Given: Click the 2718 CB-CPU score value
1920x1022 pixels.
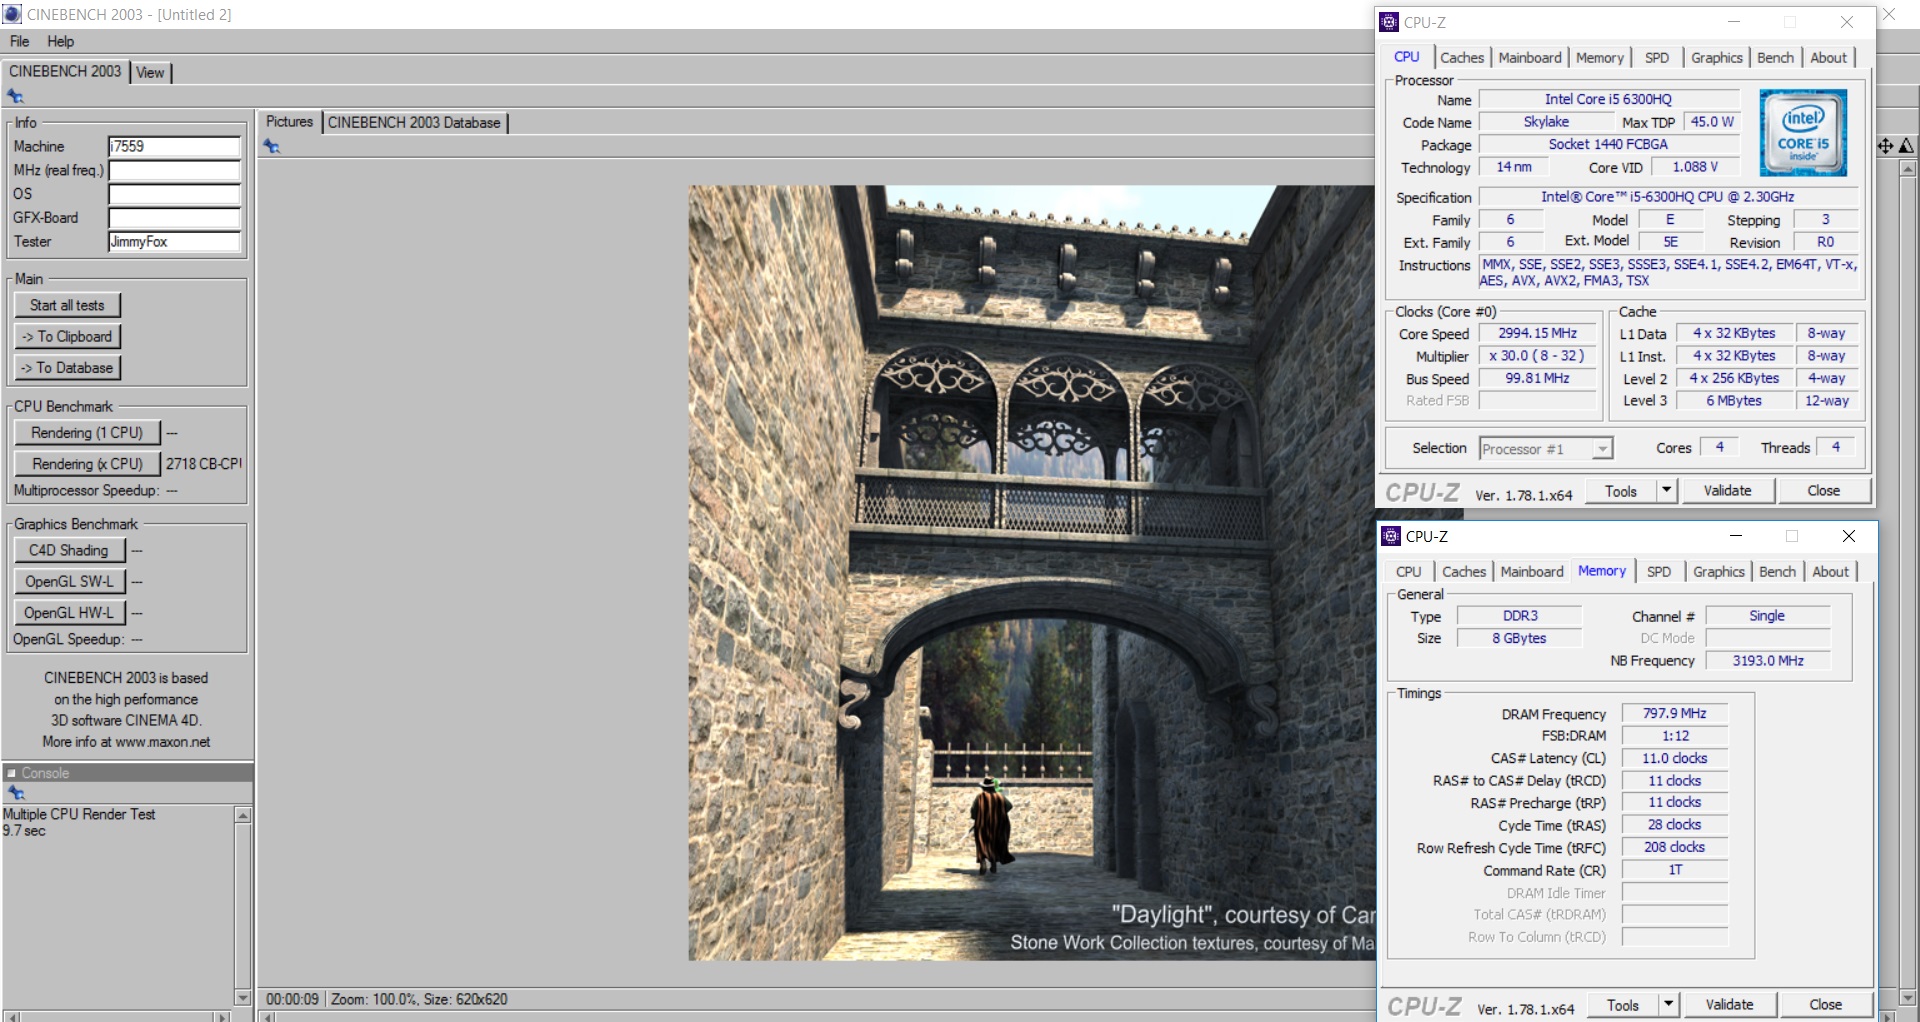Looking at the screenshot, I should click(203, 464).
